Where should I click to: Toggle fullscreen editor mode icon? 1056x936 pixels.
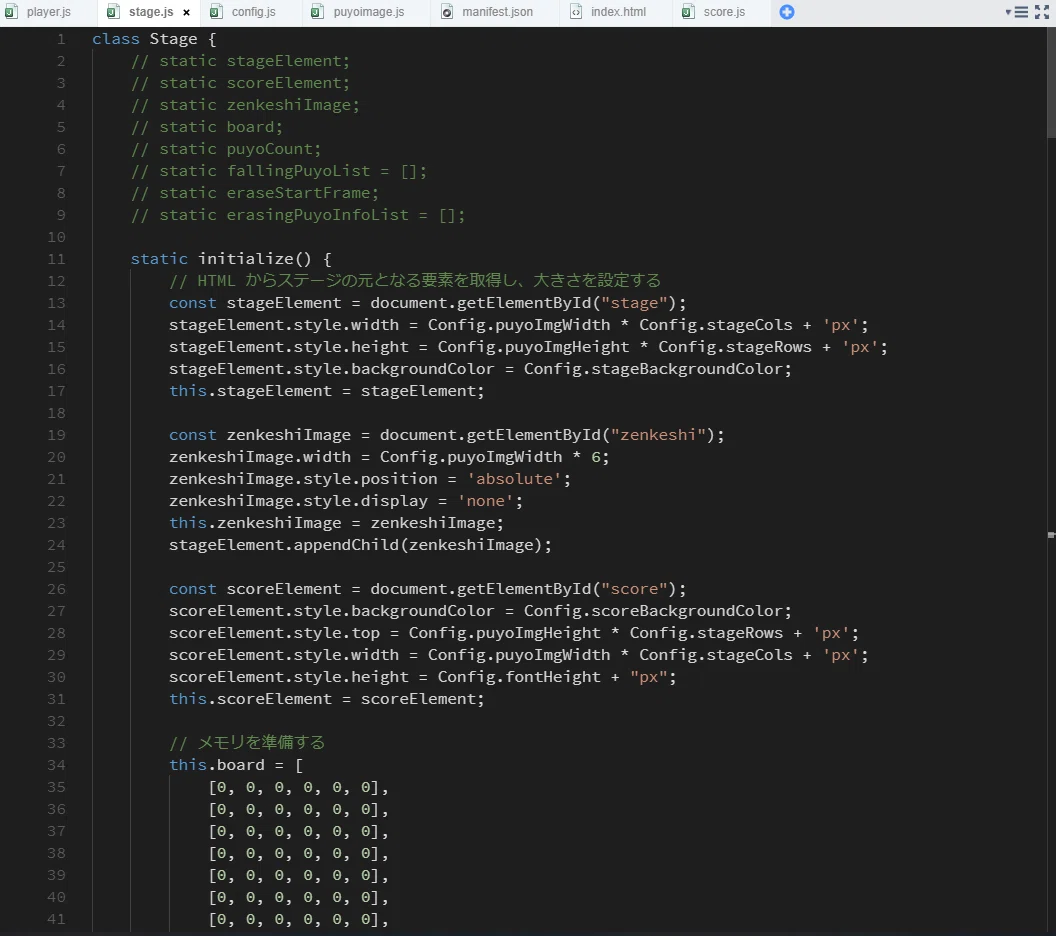(1042, 11)
